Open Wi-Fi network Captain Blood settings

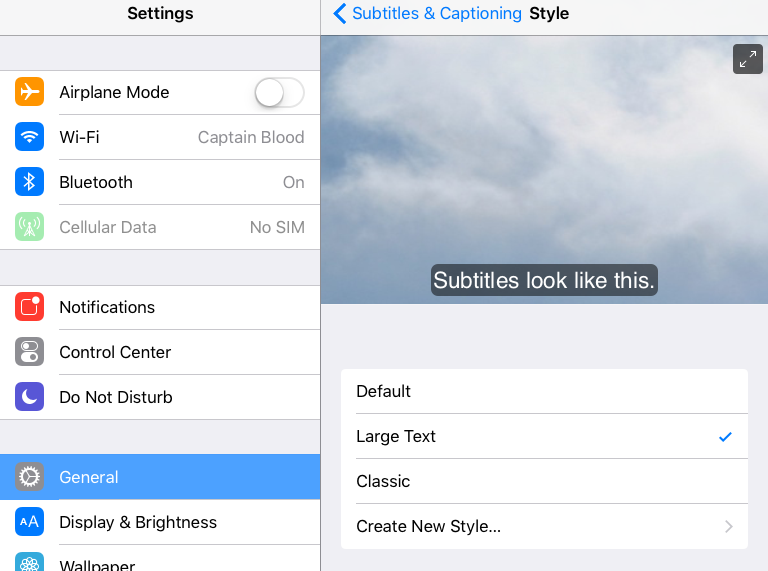pyautogui.click(x=160, y=137)
